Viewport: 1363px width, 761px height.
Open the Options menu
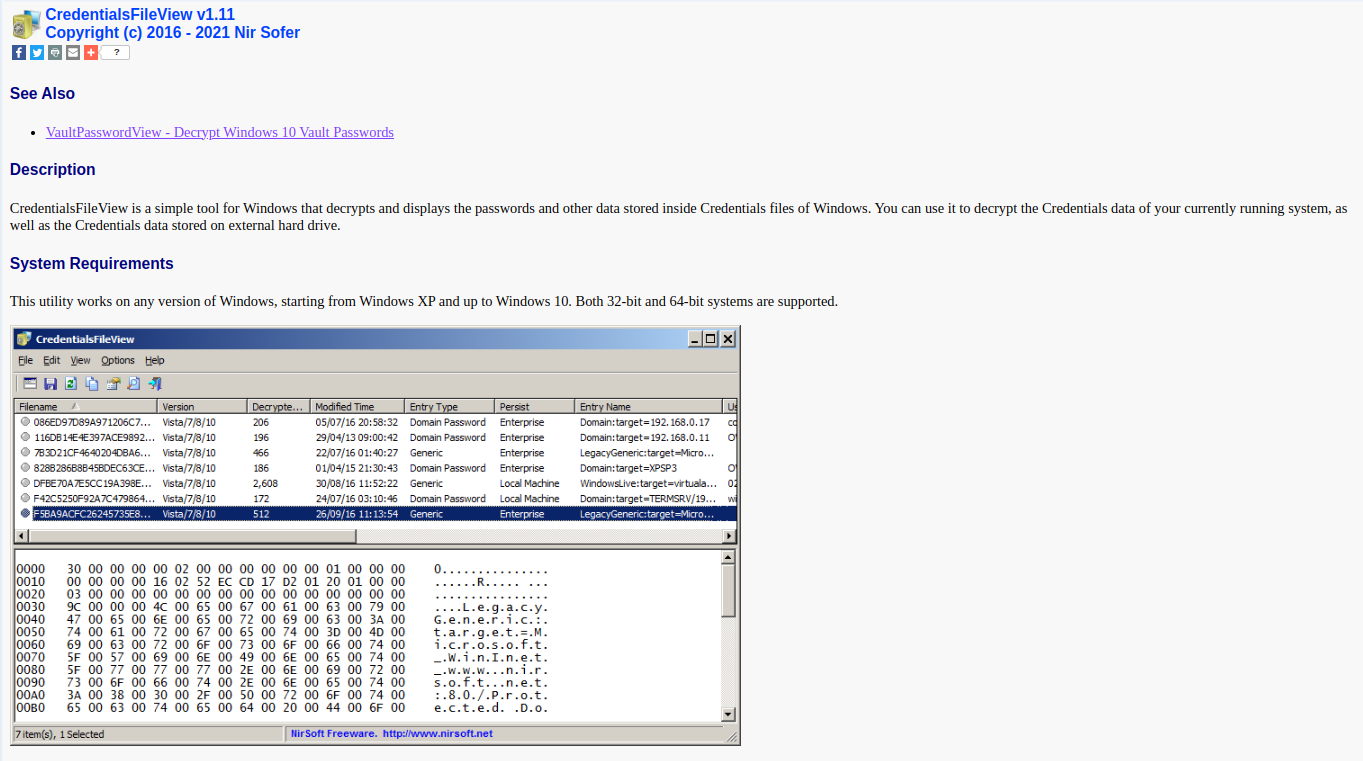[x=118, y=360]
